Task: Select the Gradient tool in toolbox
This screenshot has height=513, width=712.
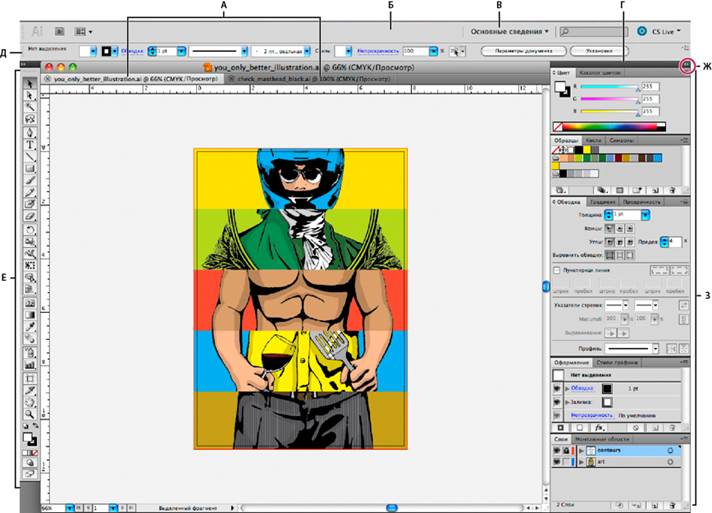Action: point(30,314)
